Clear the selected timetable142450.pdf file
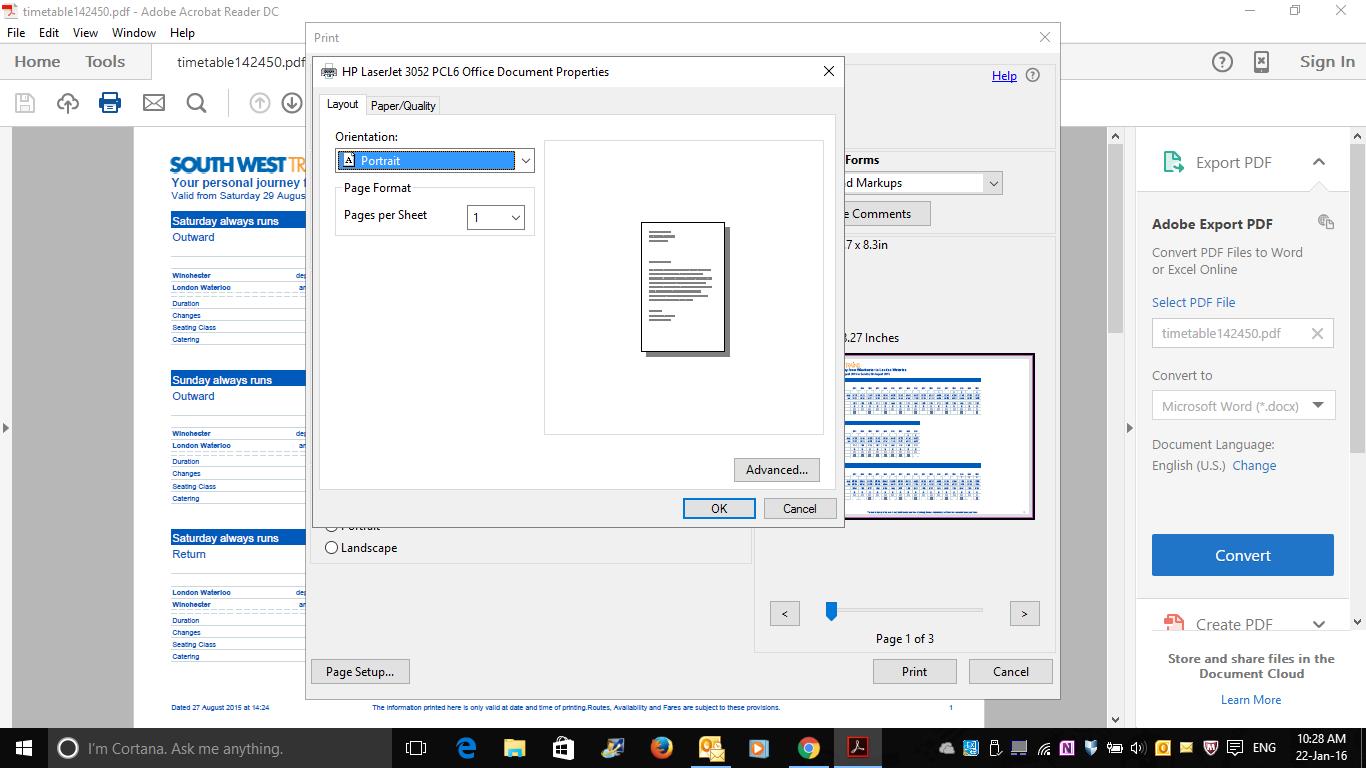Image resolution: width=1366 pixels, height=768 pixels. click(x=1317, y=334)
